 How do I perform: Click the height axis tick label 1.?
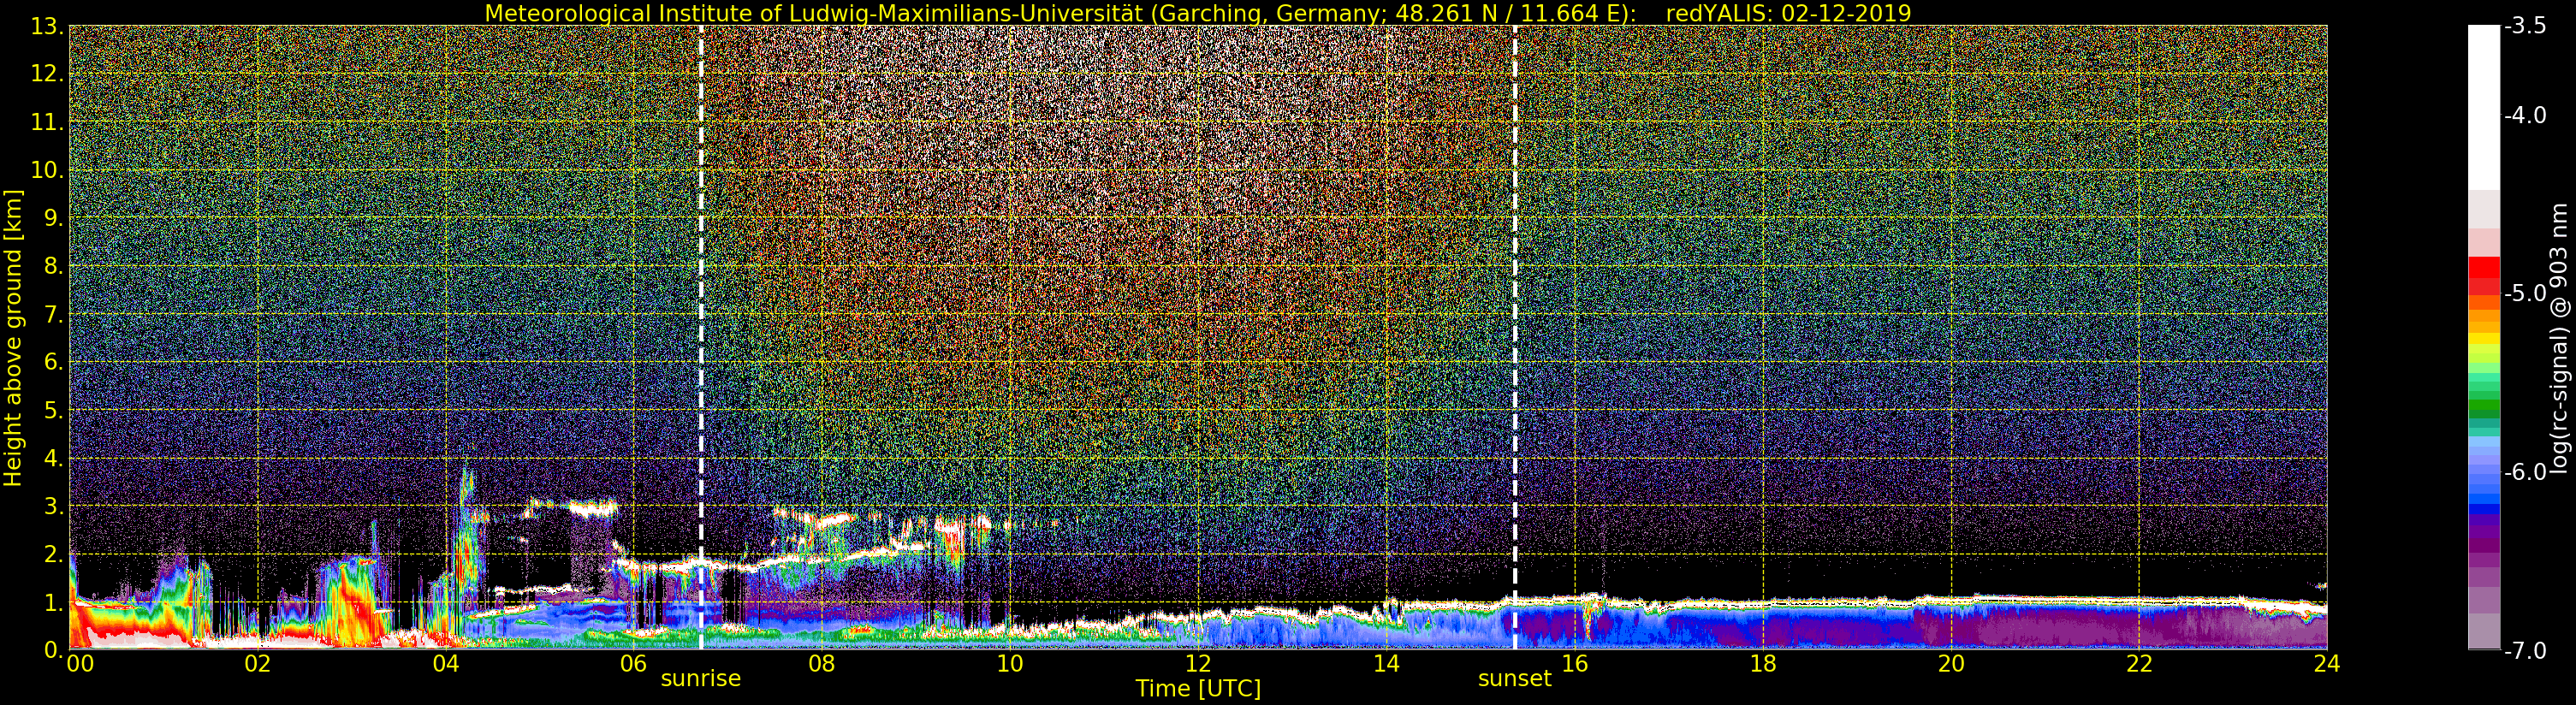(53, 602)
